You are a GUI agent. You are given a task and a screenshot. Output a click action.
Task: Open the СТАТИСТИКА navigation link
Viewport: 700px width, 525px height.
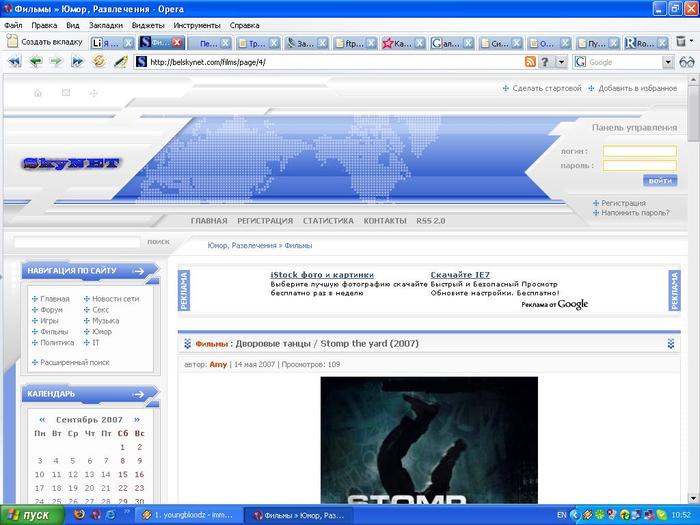328,221
